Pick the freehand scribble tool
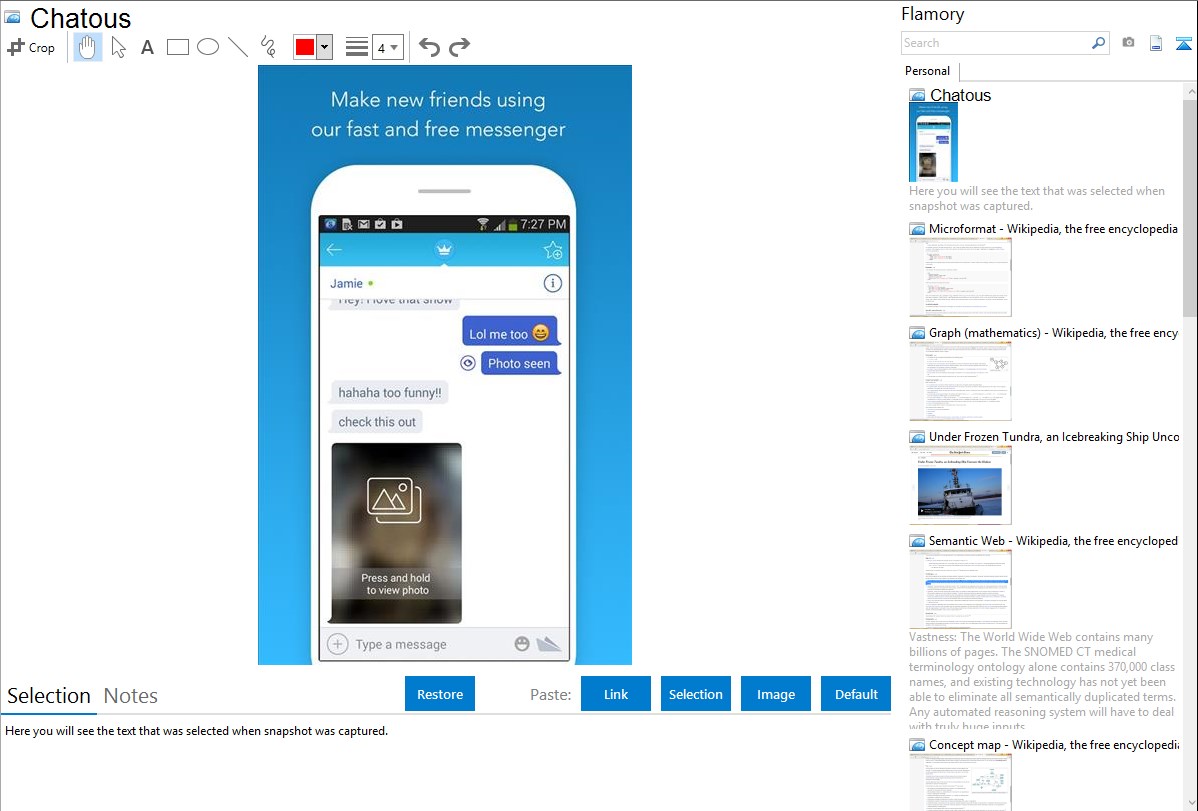This screenshot has width=1198, height=811. click(x=268, y=47)
